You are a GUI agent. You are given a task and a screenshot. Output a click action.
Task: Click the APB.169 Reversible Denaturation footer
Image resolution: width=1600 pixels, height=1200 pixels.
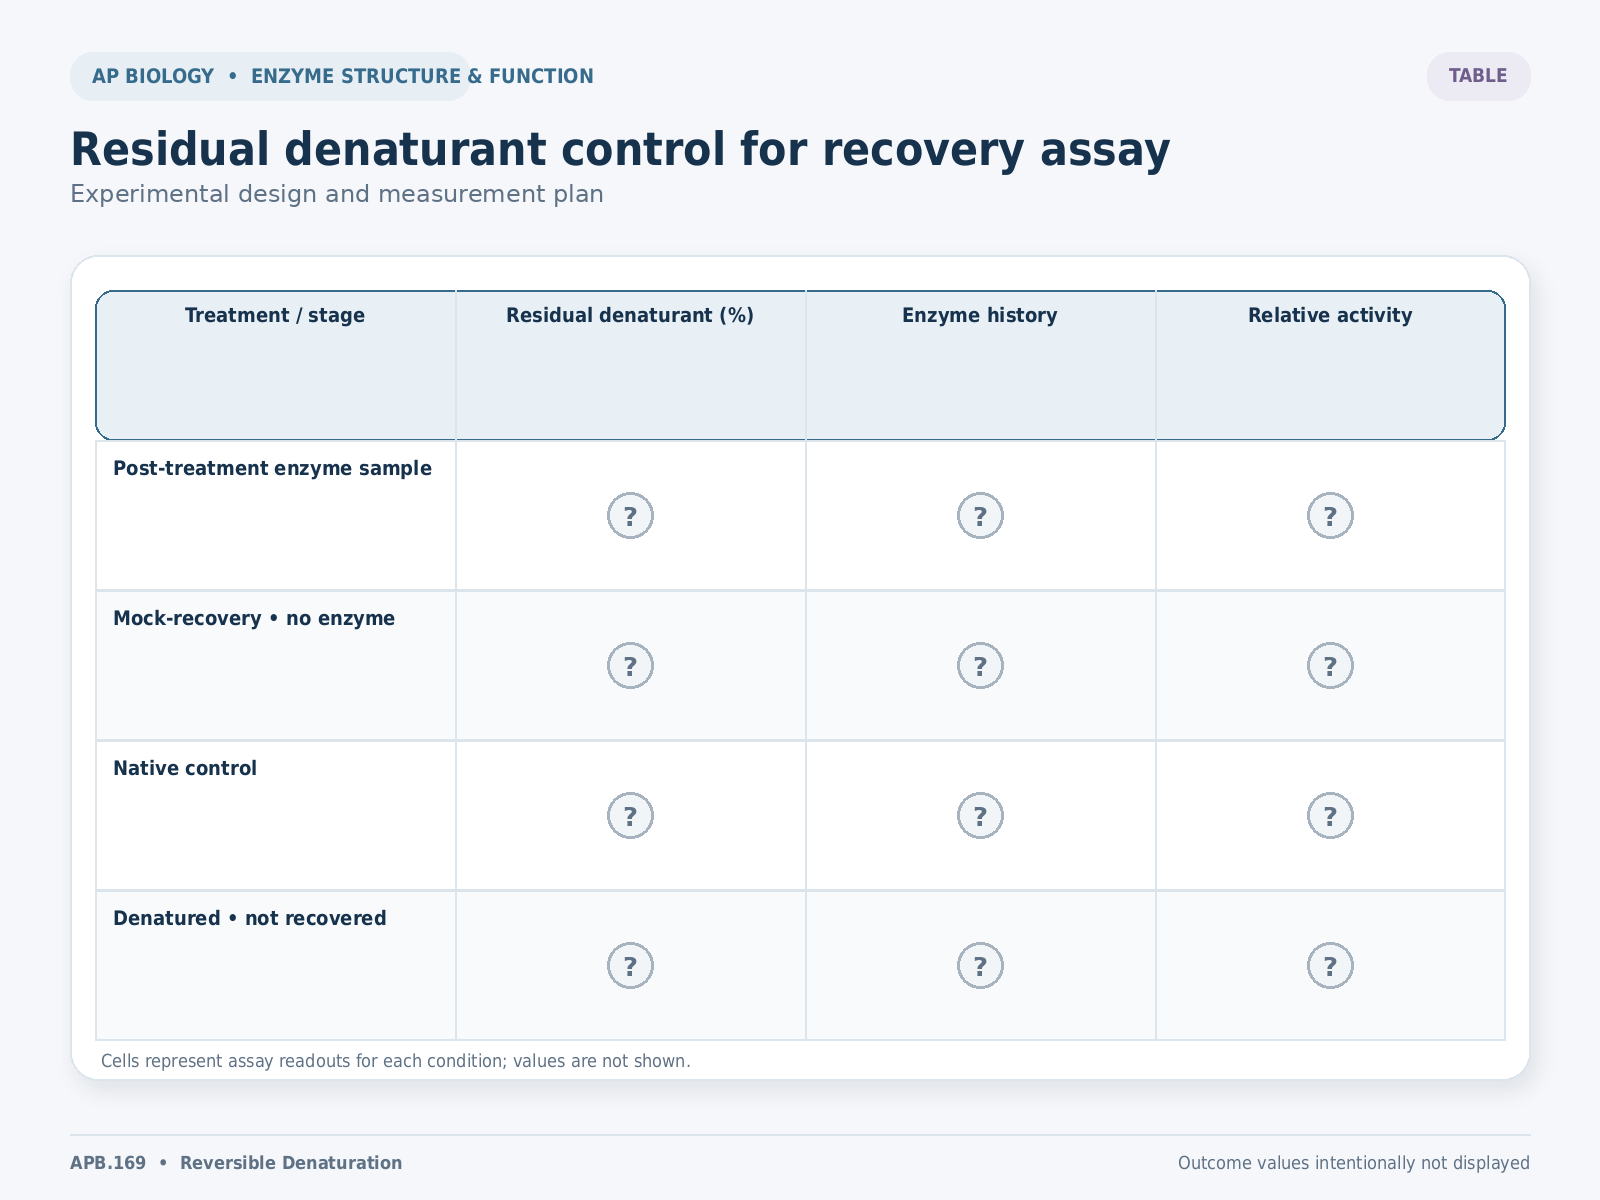pyautogui.click(x=236, y=1163)
